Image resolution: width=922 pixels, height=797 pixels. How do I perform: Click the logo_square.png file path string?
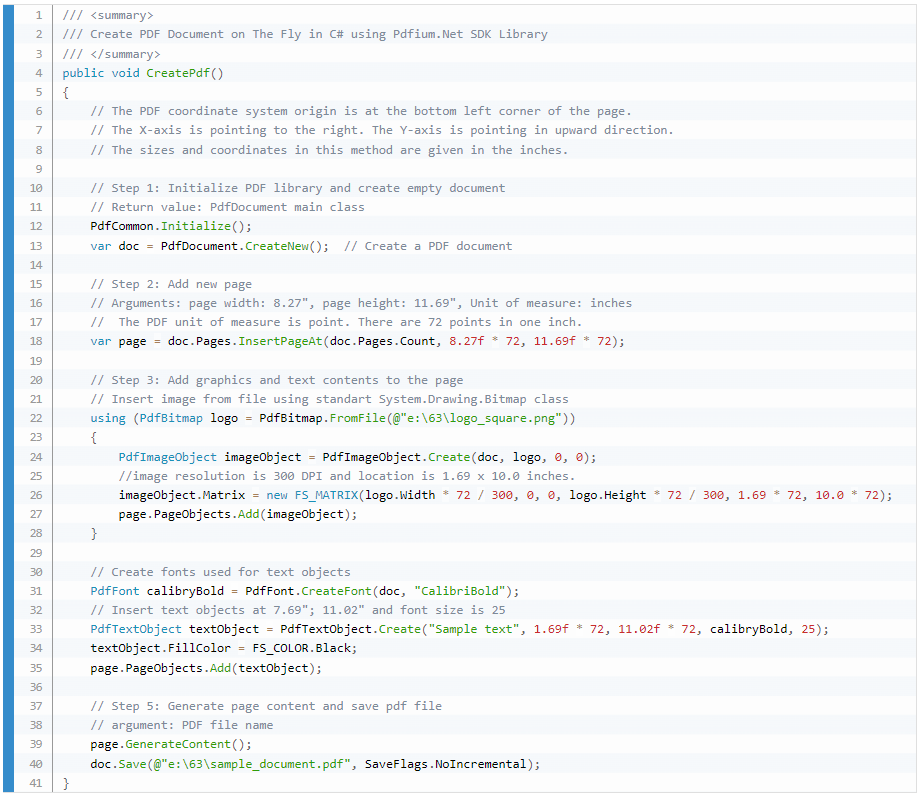pyautogui.click(x=478, y=418)
